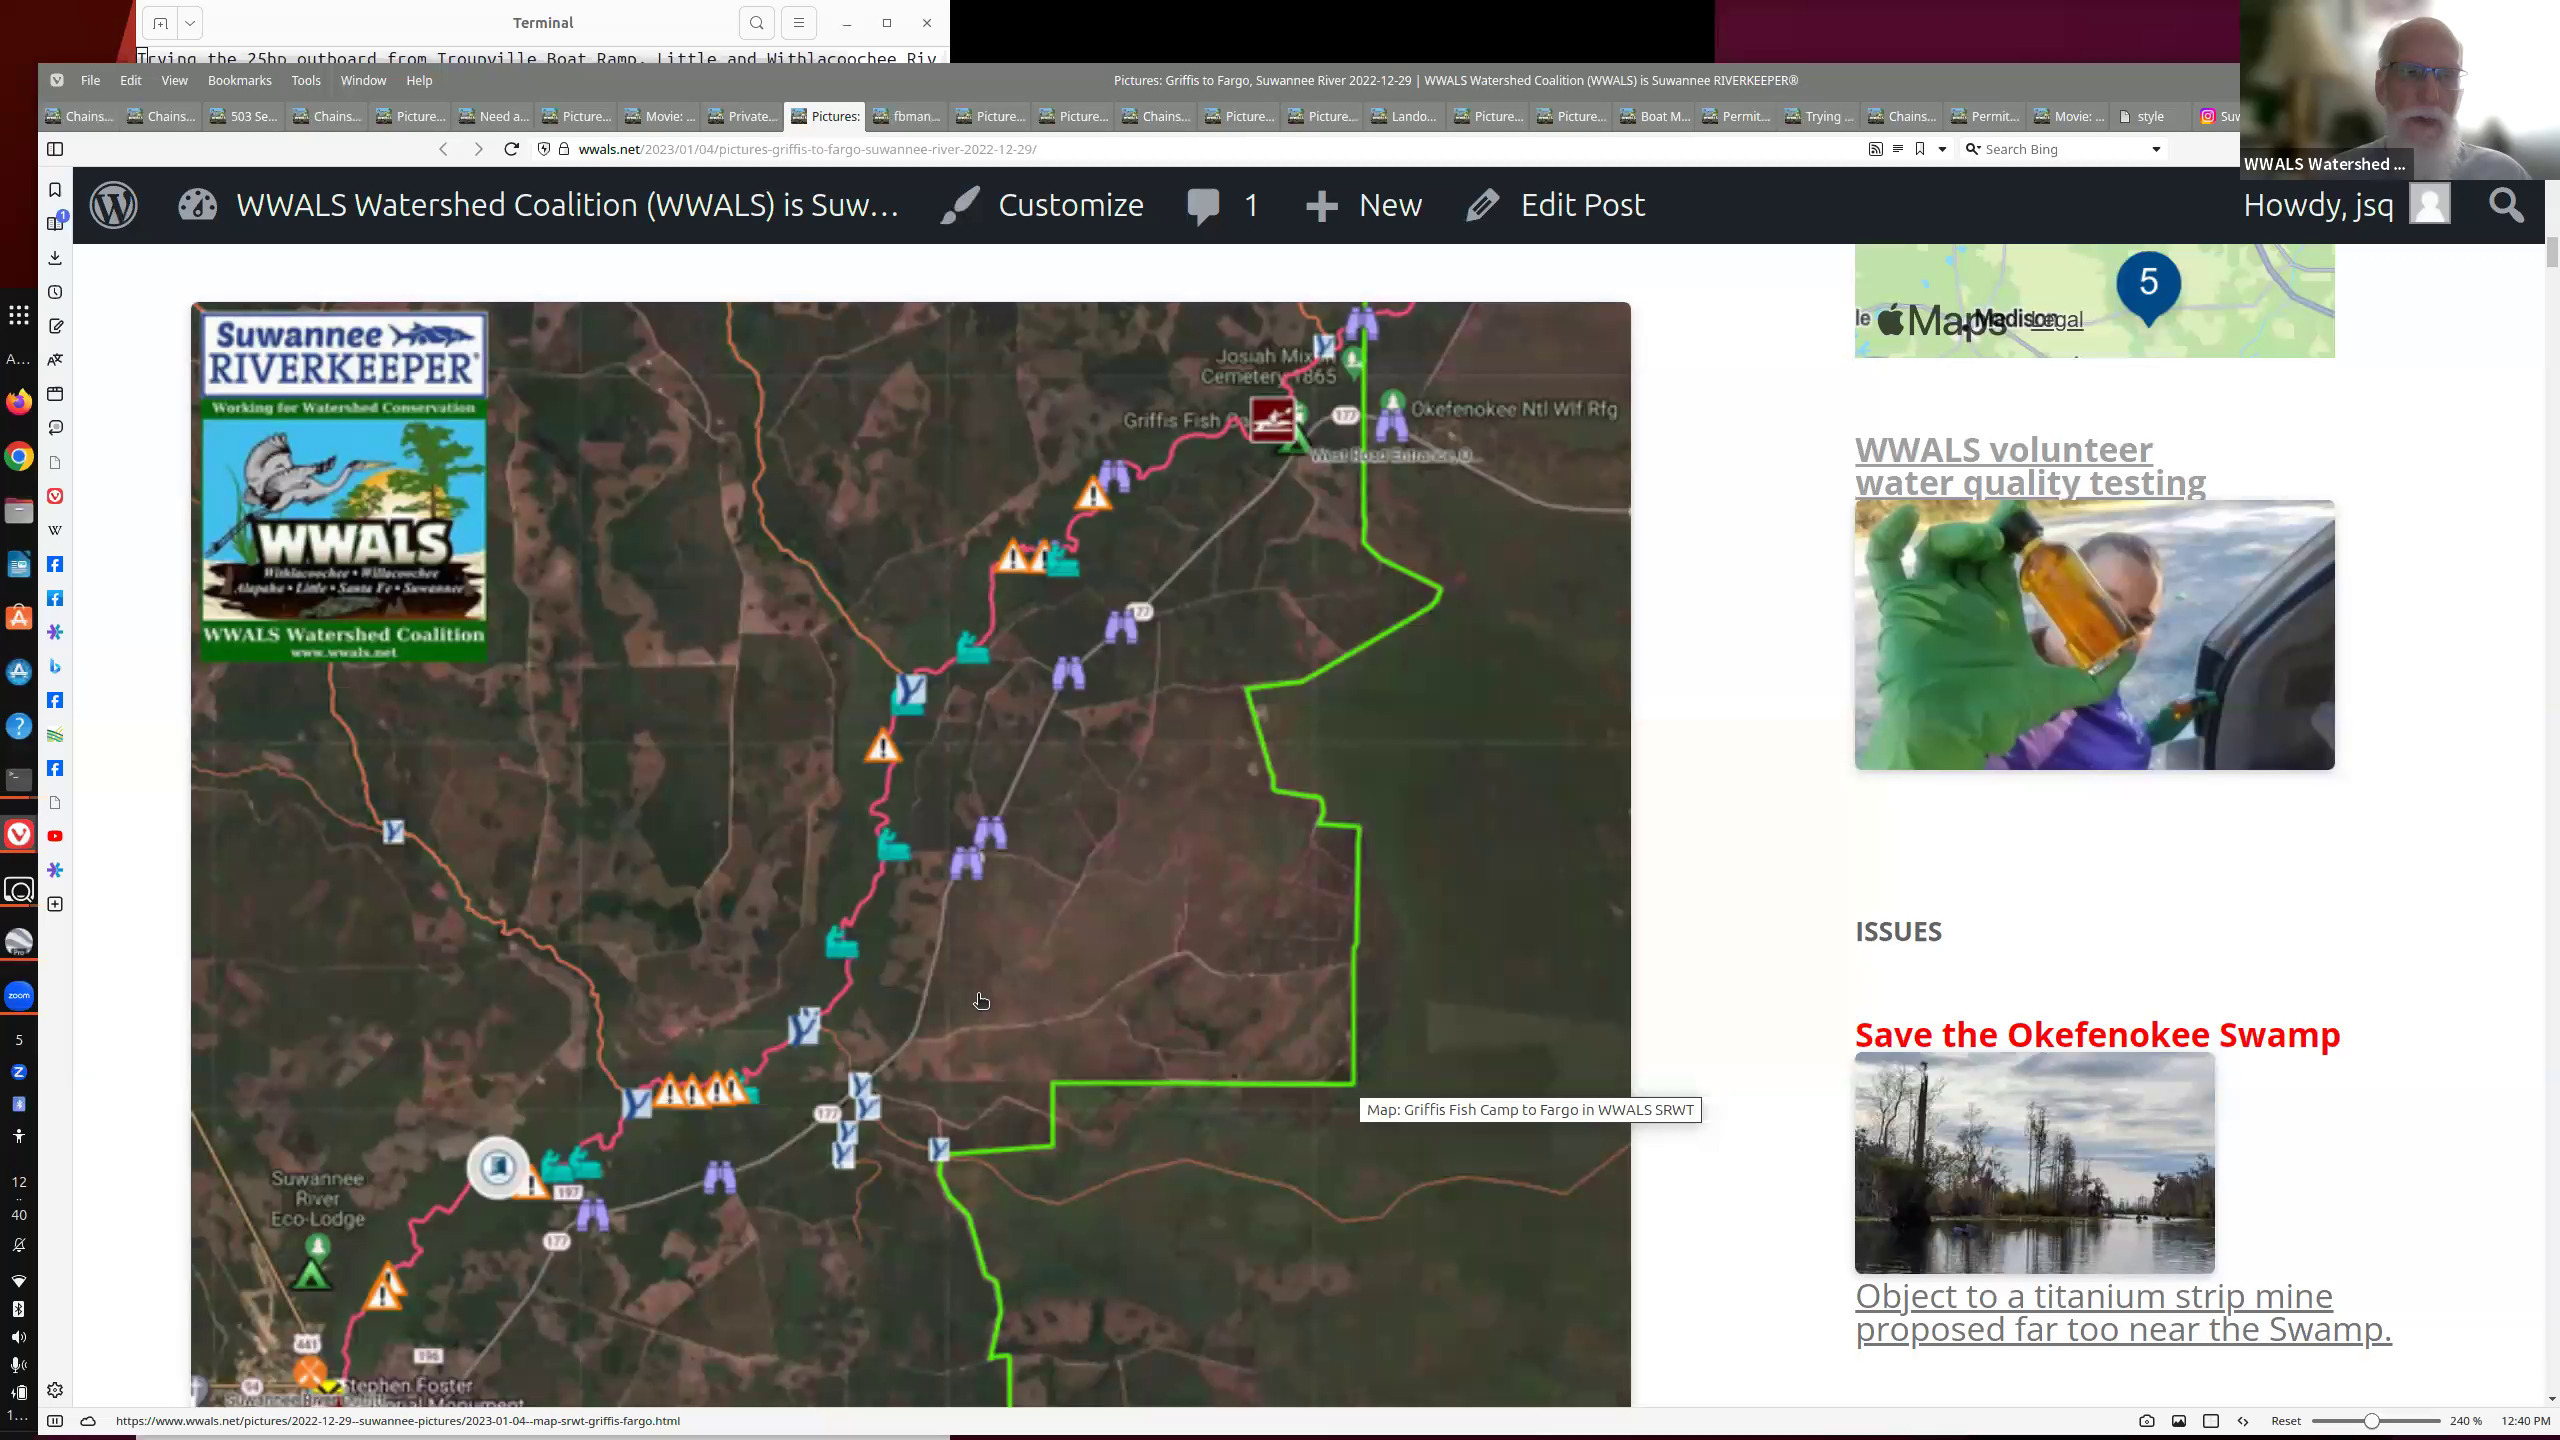Open the Bookmarks menu
The height and width of the screenshot is (1440, 2560).
pos(239,80)
